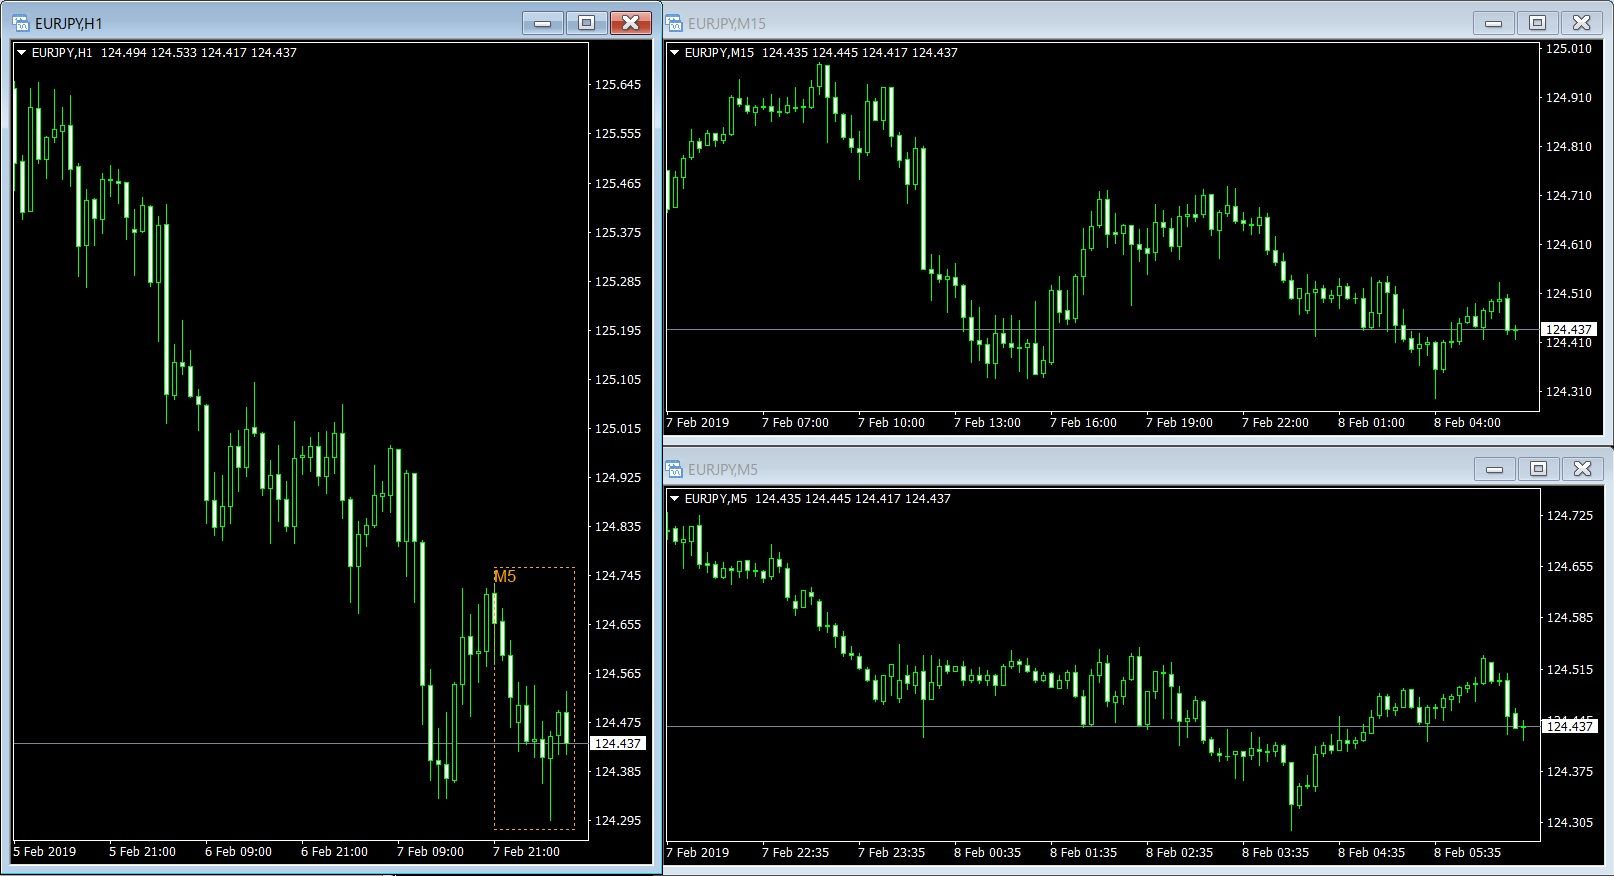Select the EURJPY,M15 window title text
Viewport: 1614px width, 876px height.
coord(729,24)
